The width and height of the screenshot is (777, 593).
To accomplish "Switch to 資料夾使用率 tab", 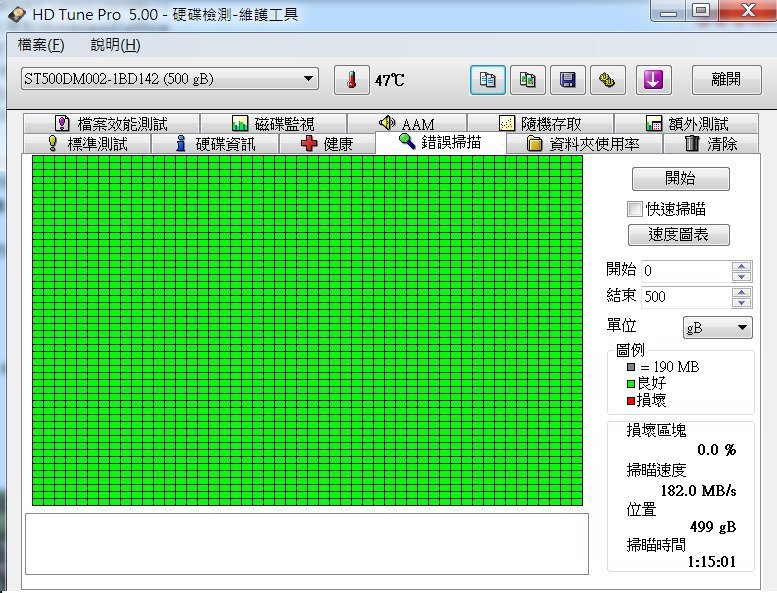I will point(583,144).
